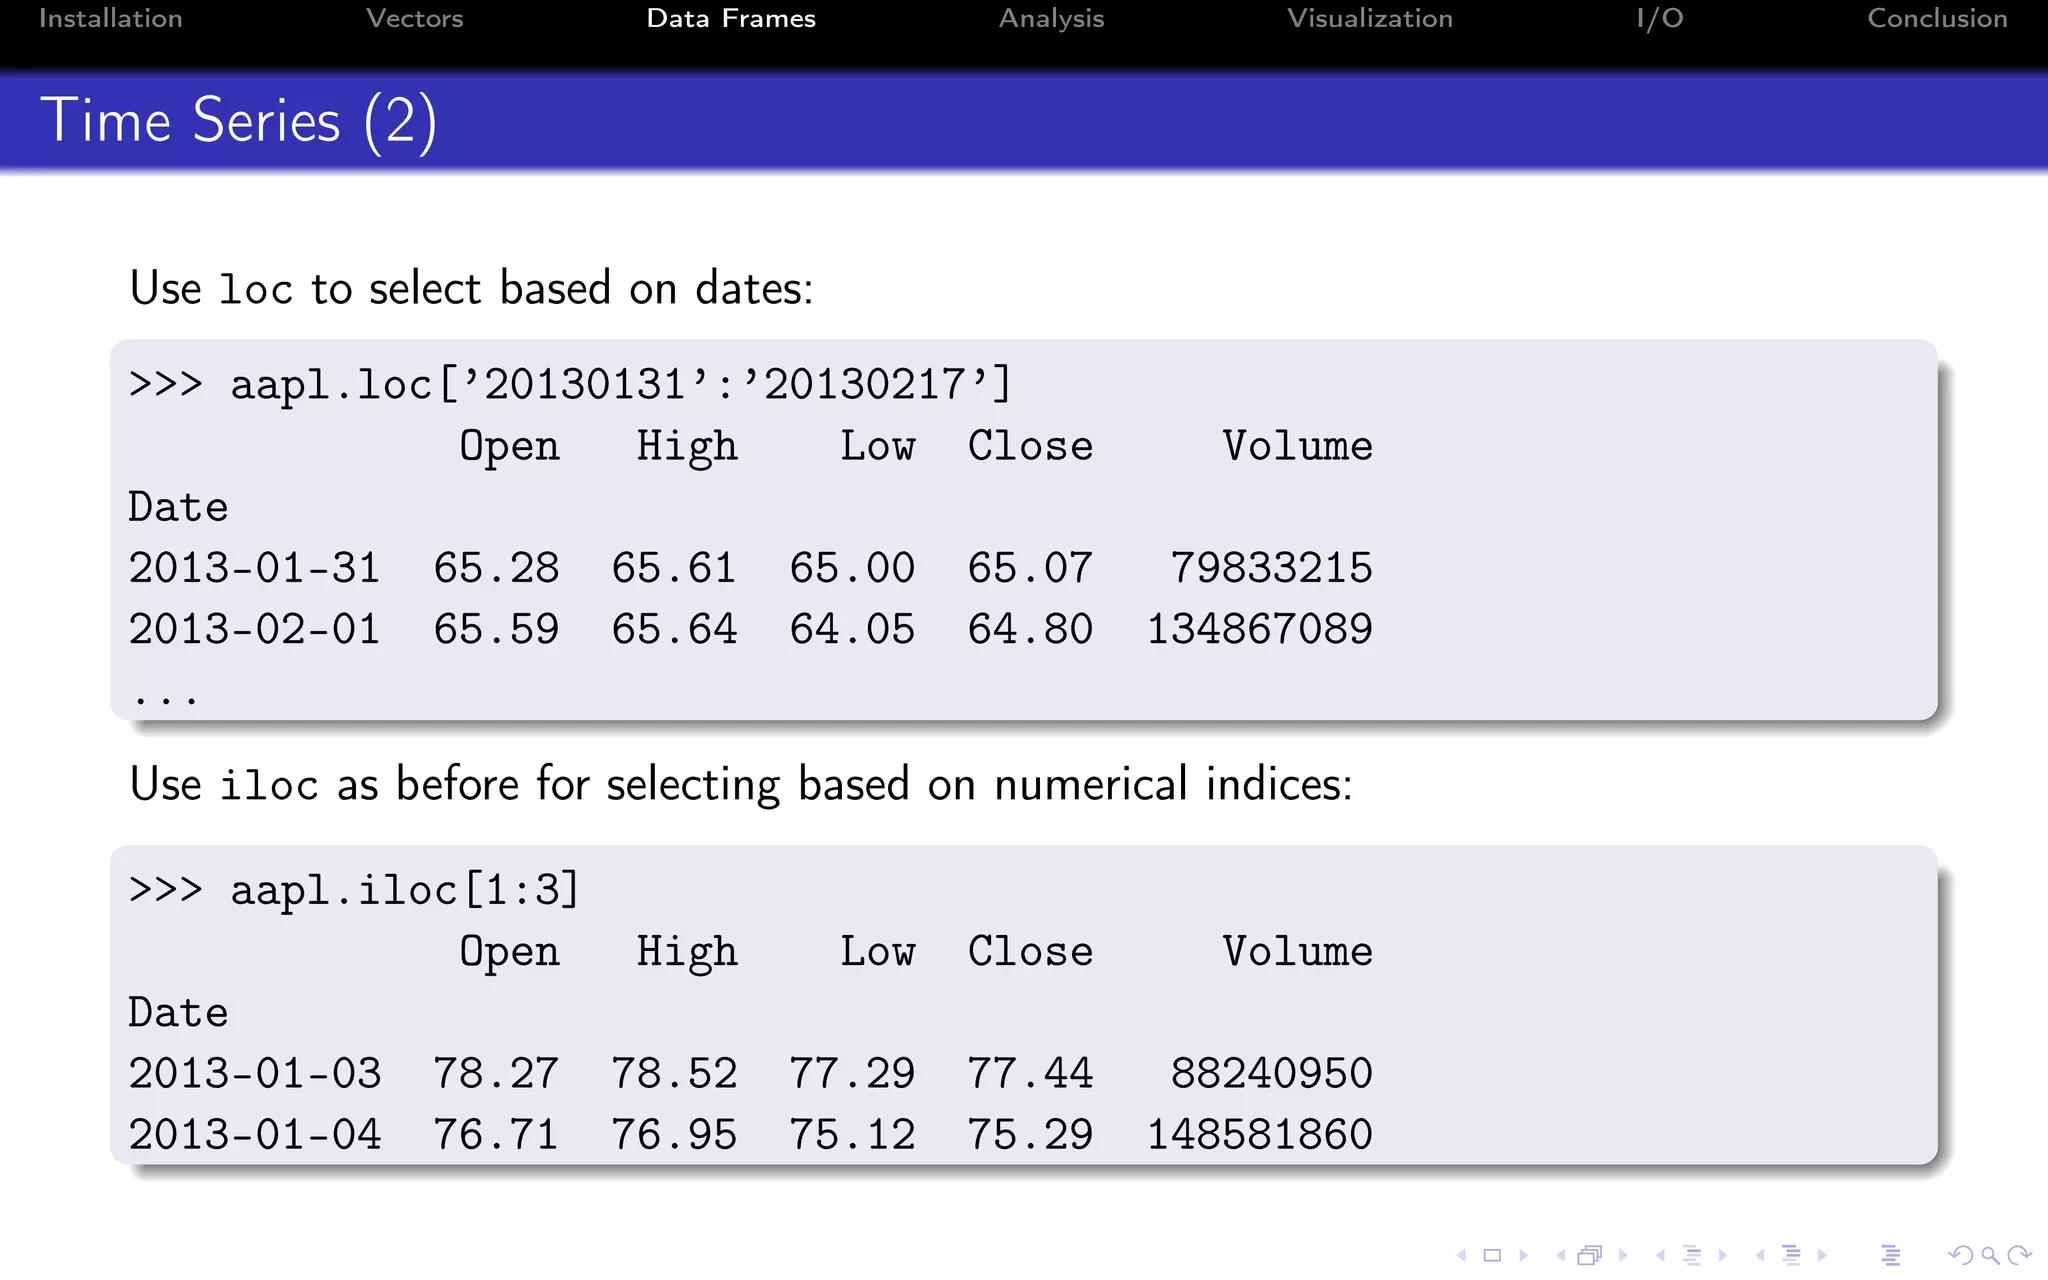2048x1280 pixels.
Task: Click date 2013-01-31 in first table
Action: coord(255,568)
